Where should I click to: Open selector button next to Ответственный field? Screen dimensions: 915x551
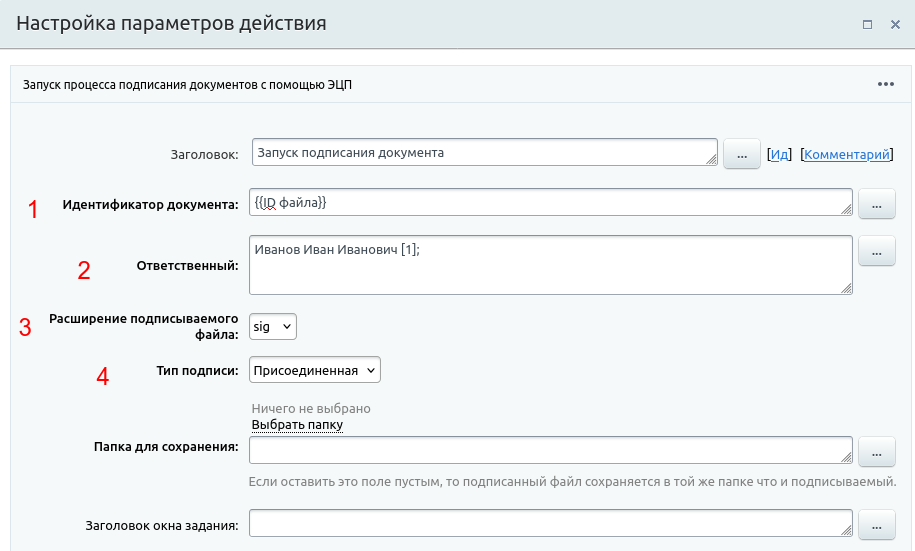click(x=876, y=251)
